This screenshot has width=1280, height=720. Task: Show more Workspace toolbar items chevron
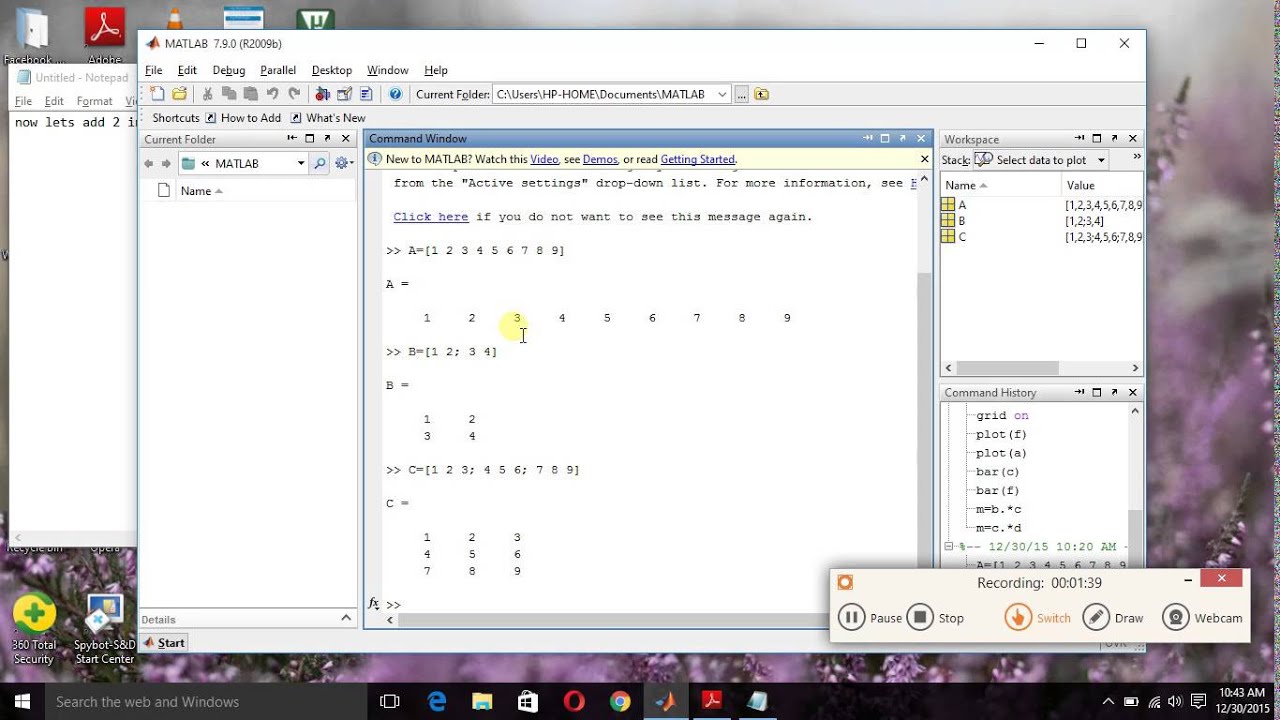click(1136, 158)
